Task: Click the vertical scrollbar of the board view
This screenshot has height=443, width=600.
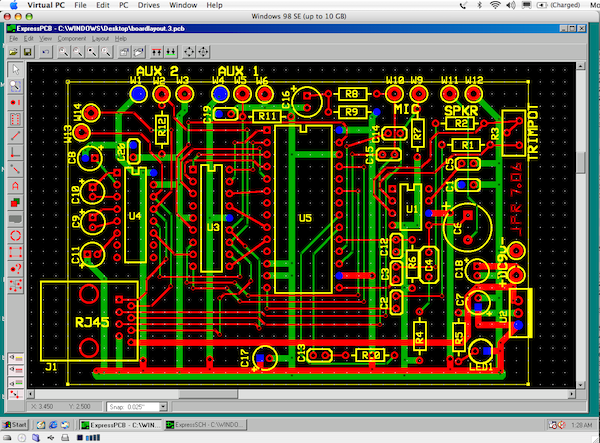Action: [582, 250]
